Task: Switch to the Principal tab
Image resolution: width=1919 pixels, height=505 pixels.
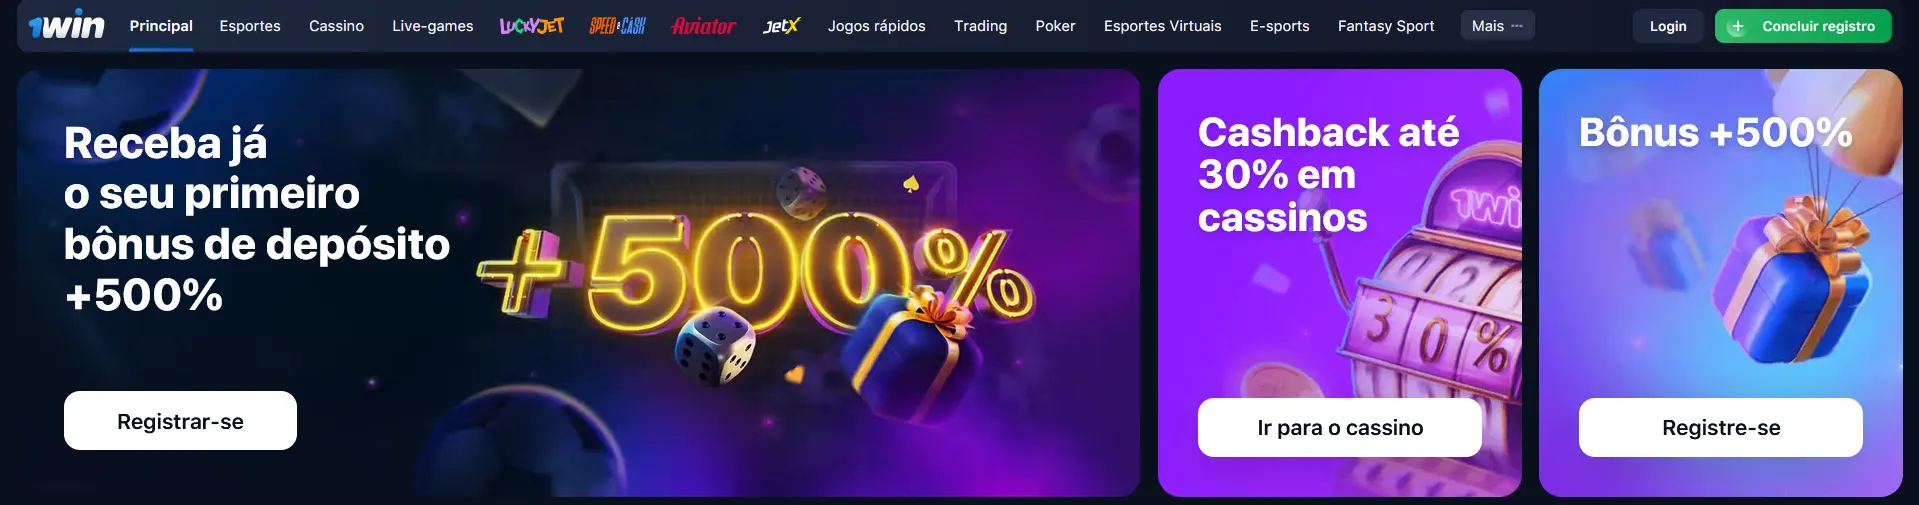Action: pos(161,26)
